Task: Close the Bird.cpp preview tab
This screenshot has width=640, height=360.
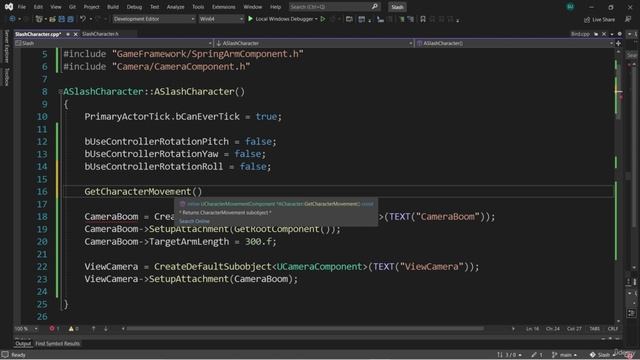Action: pos(604,34)
